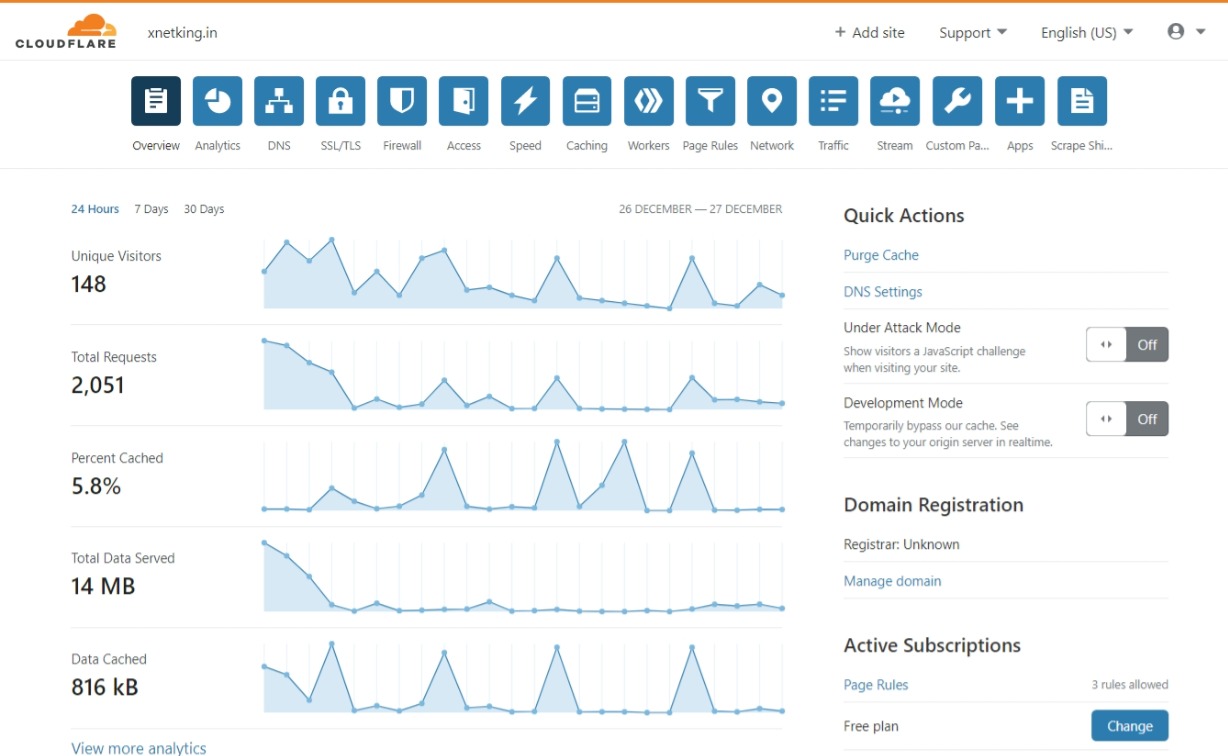Click the 26 December — 27 December date range

[x=701, y=209]
